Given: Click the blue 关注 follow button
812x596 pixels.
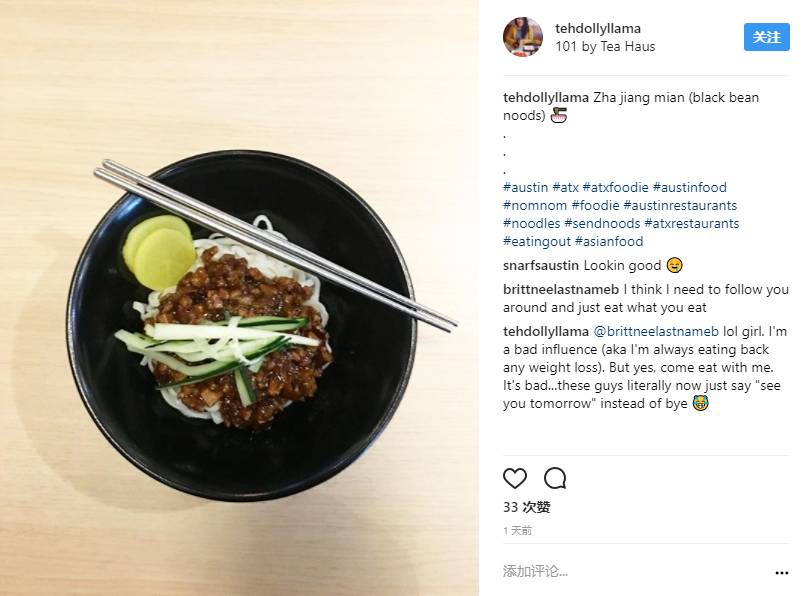Looking at the screenshot, I should pos(766,37).
